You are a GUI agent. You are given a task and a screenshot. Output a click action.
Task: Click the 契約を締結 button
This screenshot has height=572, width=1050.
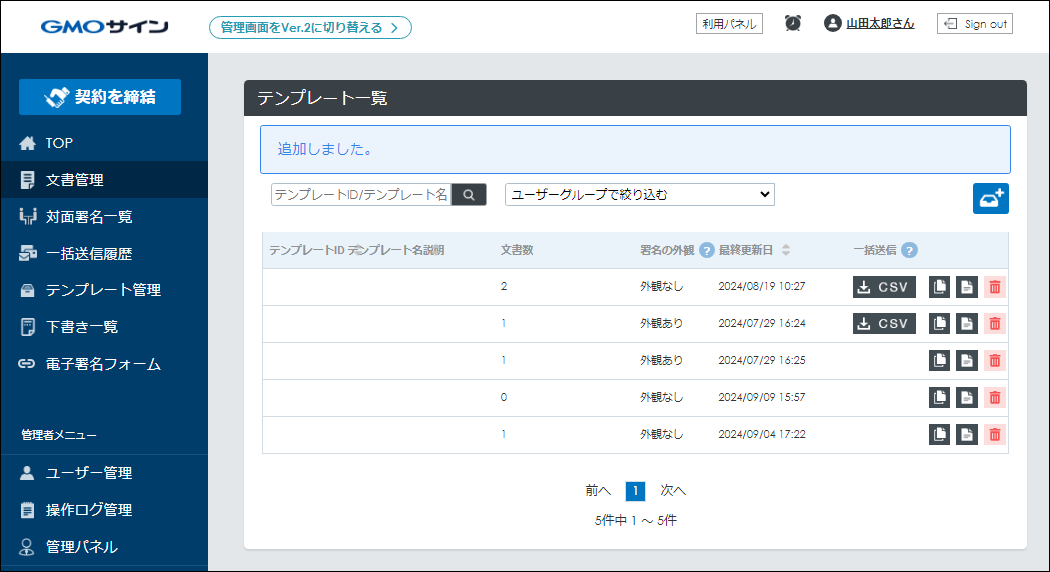click(100, 97)
